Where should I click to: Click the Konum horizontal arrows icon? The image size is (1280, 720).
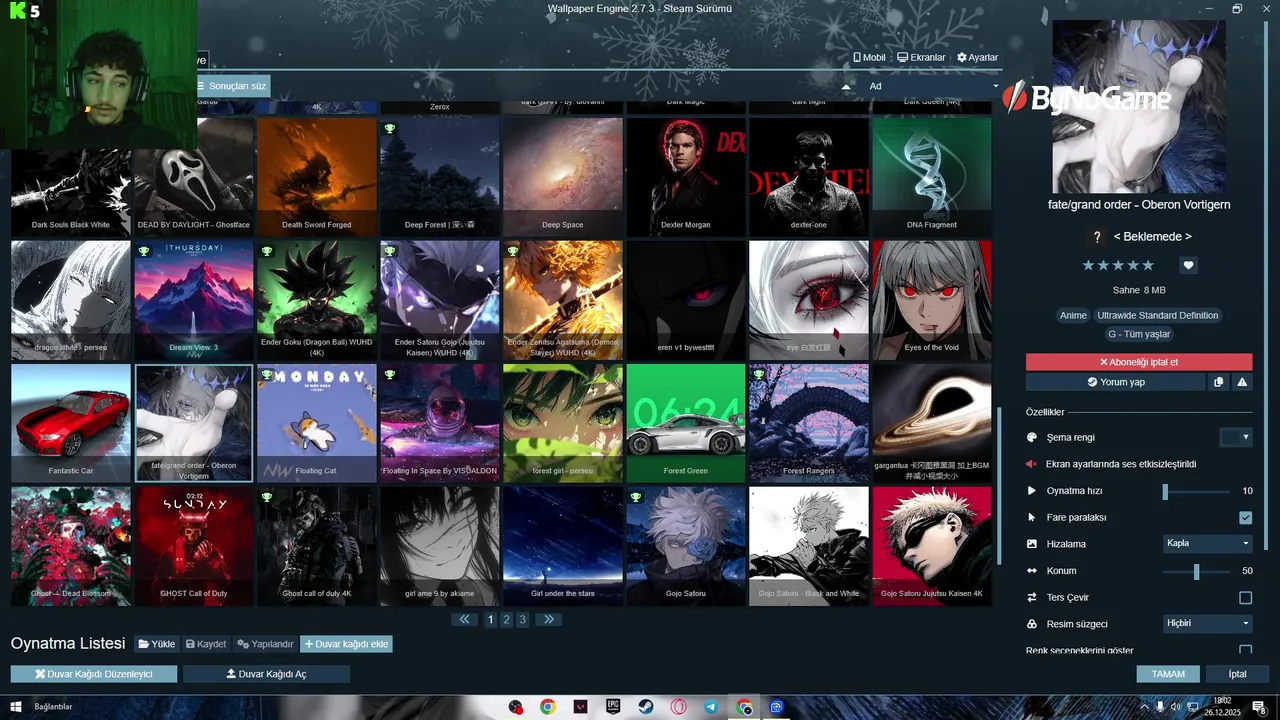1032,571
